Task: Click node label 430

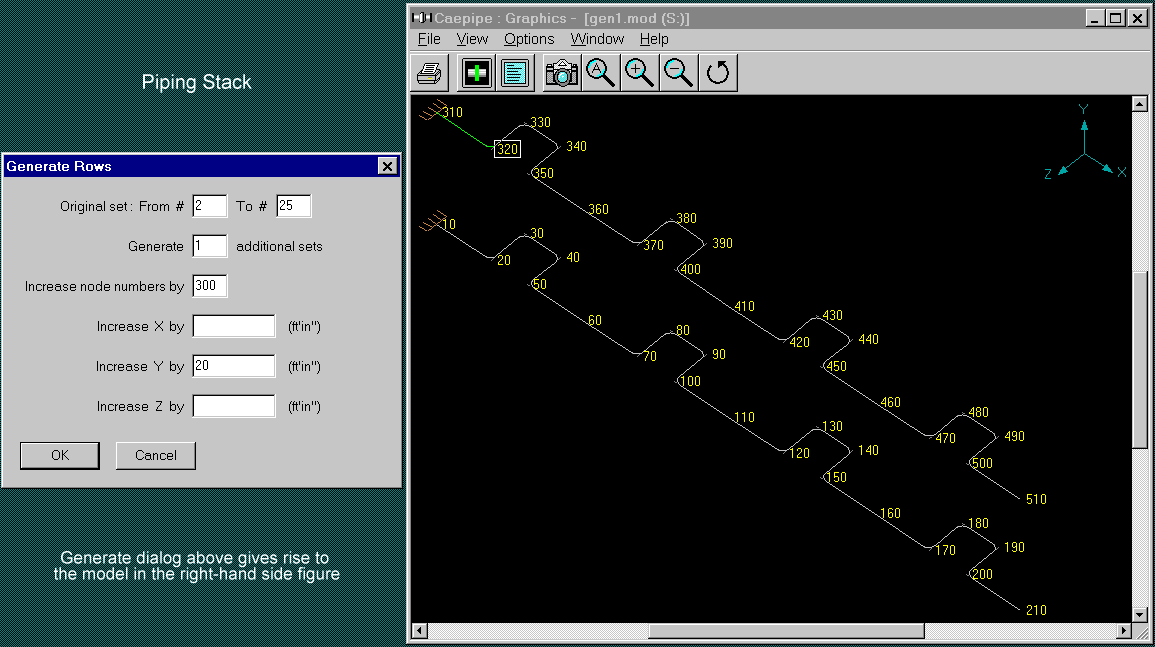Action: 832,315
